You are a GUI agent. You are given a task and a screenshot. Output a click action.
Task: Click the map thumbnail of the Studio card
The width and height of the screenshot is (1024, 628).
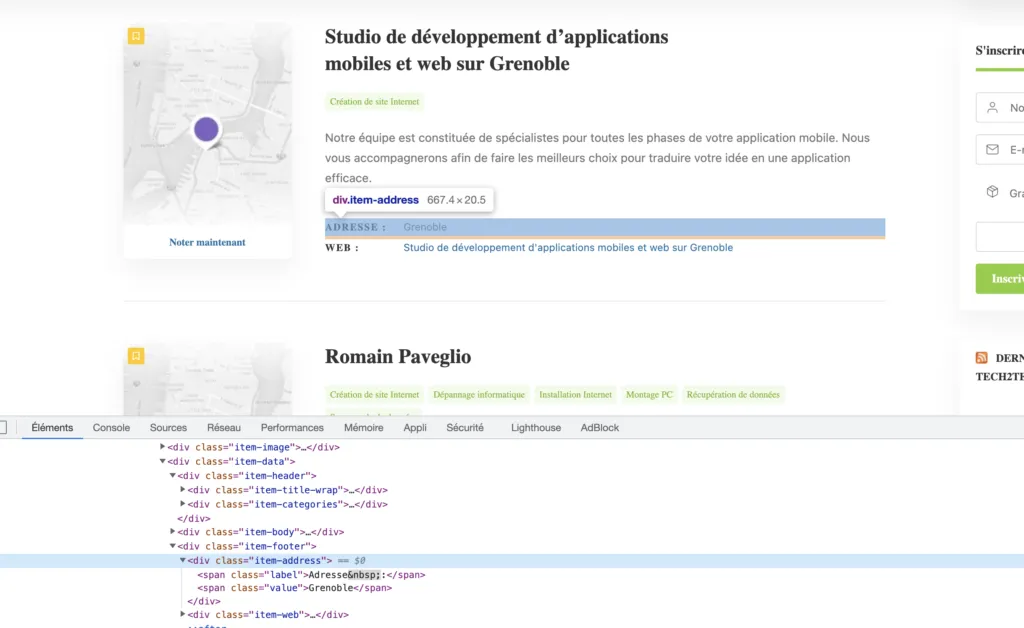click(x=208, y=124)
